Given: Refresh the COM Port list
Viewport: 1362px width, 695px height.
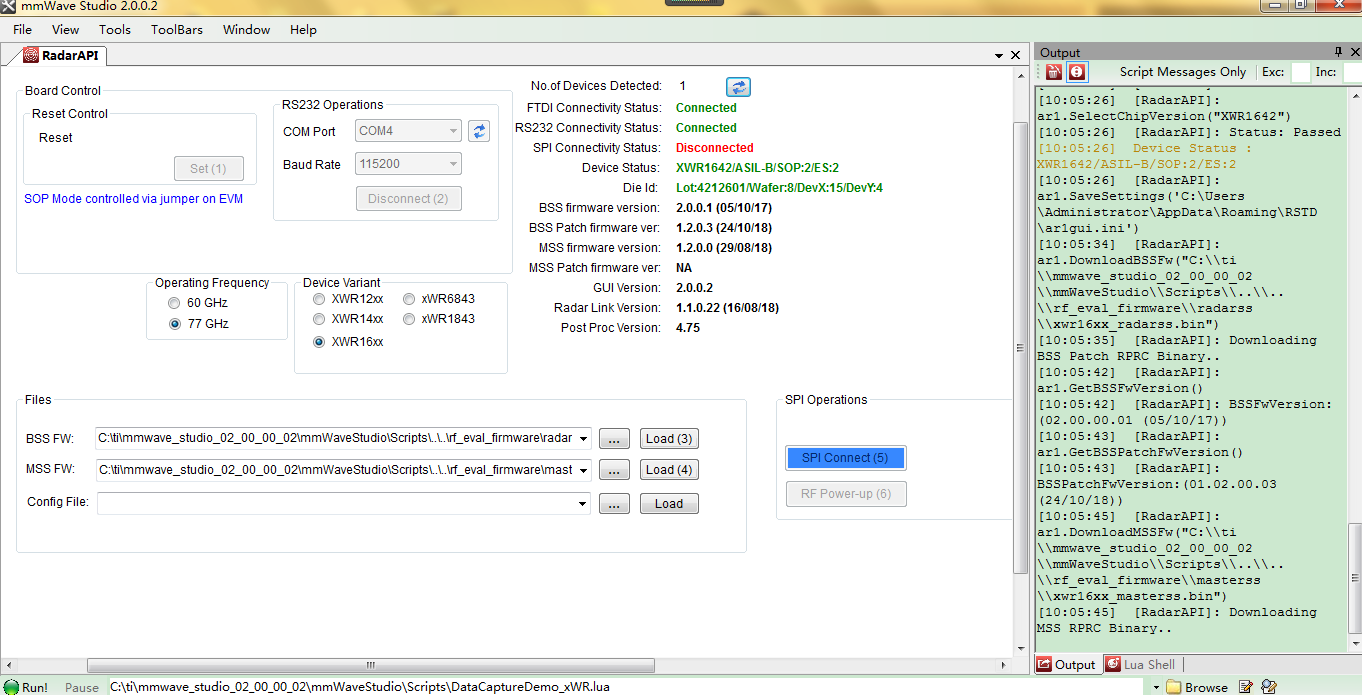Looking at the screenshot, I should (x=479, y=131).
